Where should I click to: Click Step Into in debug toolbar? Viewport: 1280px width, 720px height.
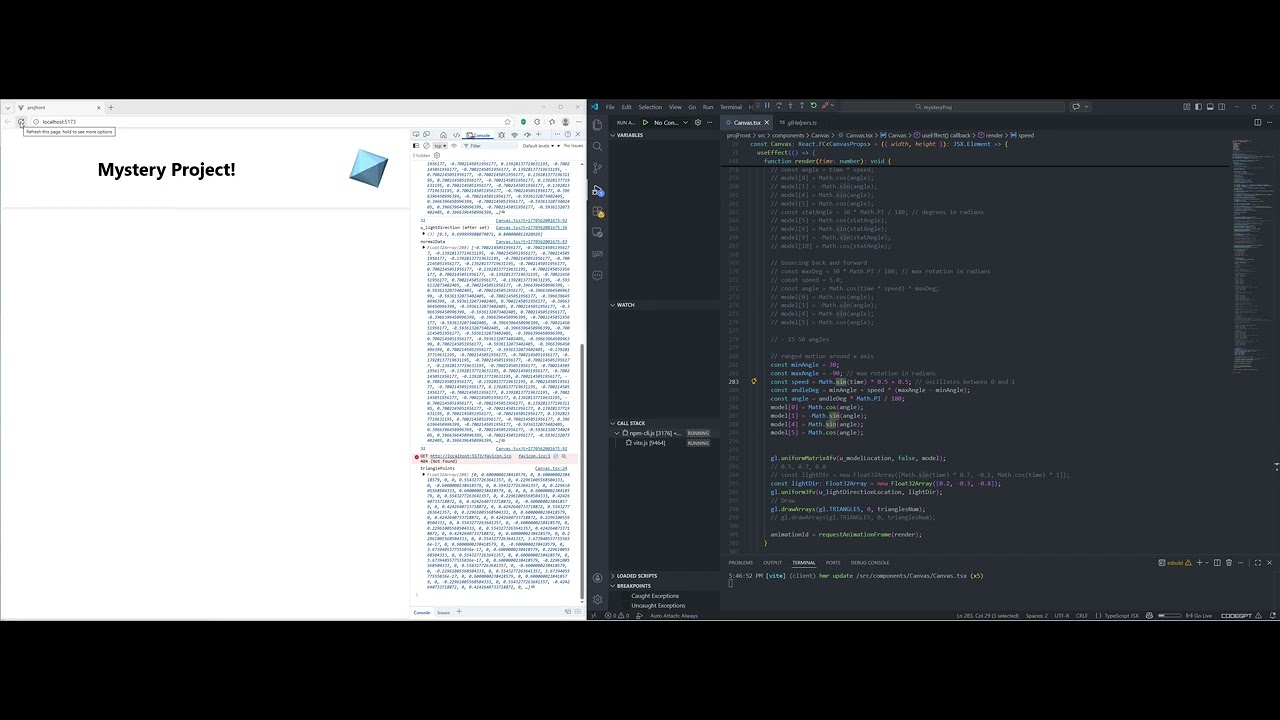pyautogui.click(x=790, y=105)
